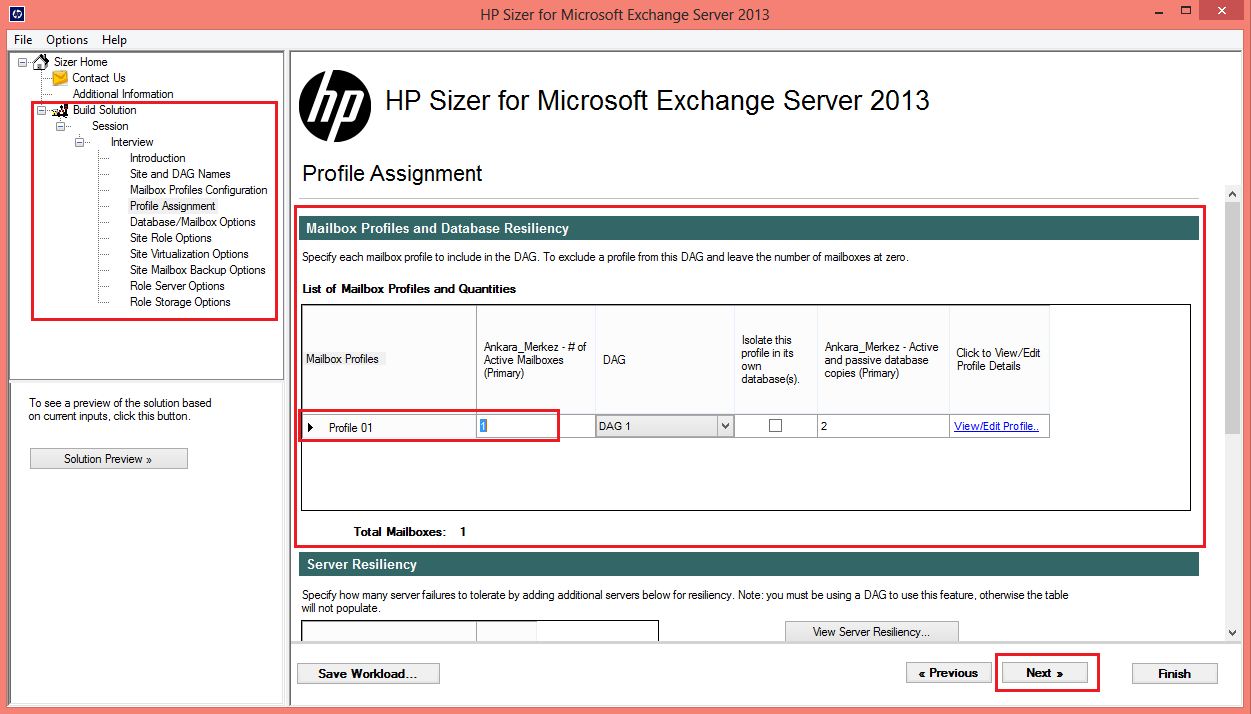Select Site Mailbox Backup Options
Viewport: 1251px width, 714px height.
pos(198,270)
